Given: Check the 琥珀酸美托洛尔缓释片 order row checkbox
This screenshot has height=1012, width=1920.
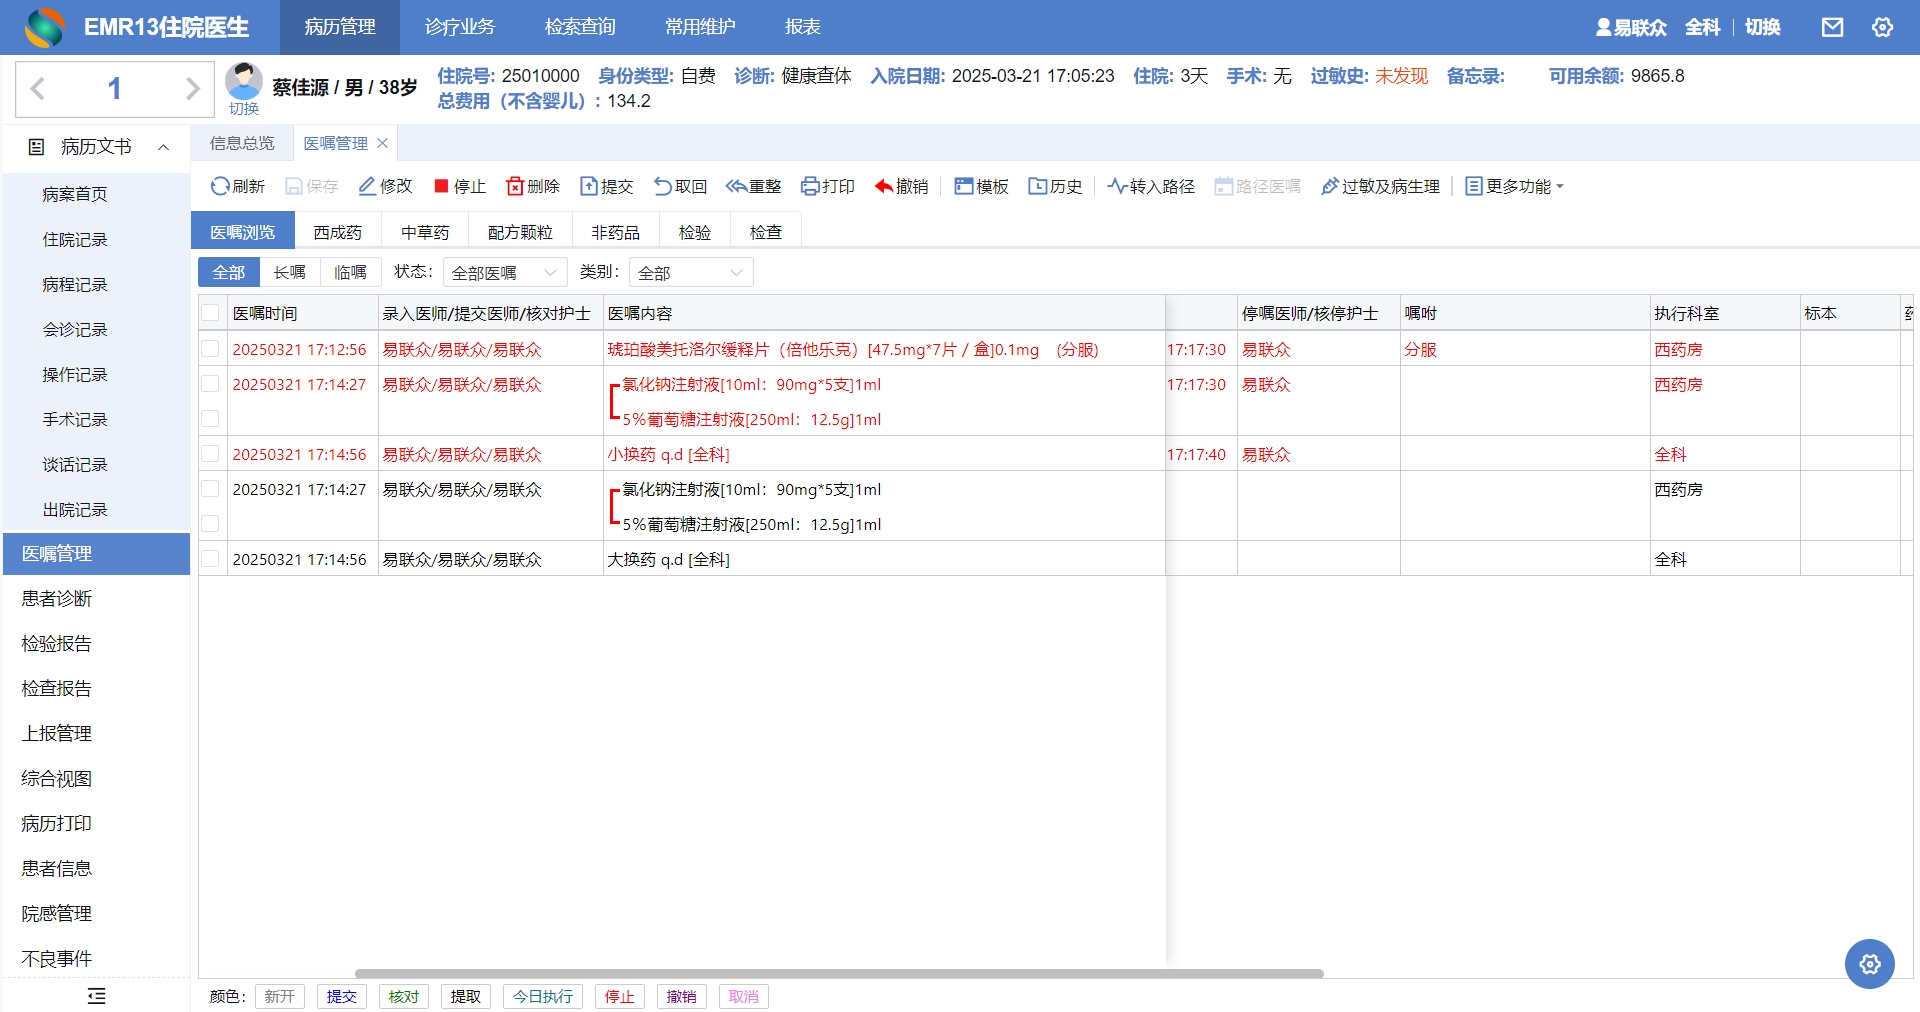Looking at the screenshot, I should [210, 349].
